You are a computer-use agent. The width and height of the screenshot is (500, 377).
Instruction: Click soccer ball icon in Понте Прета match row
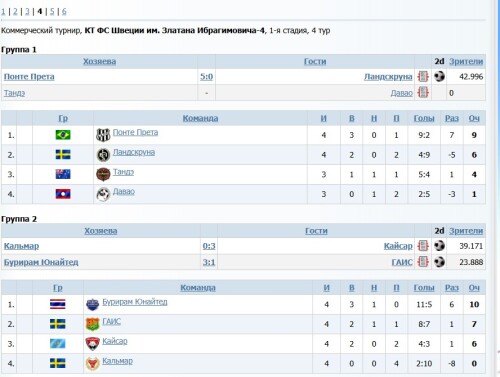439,77
